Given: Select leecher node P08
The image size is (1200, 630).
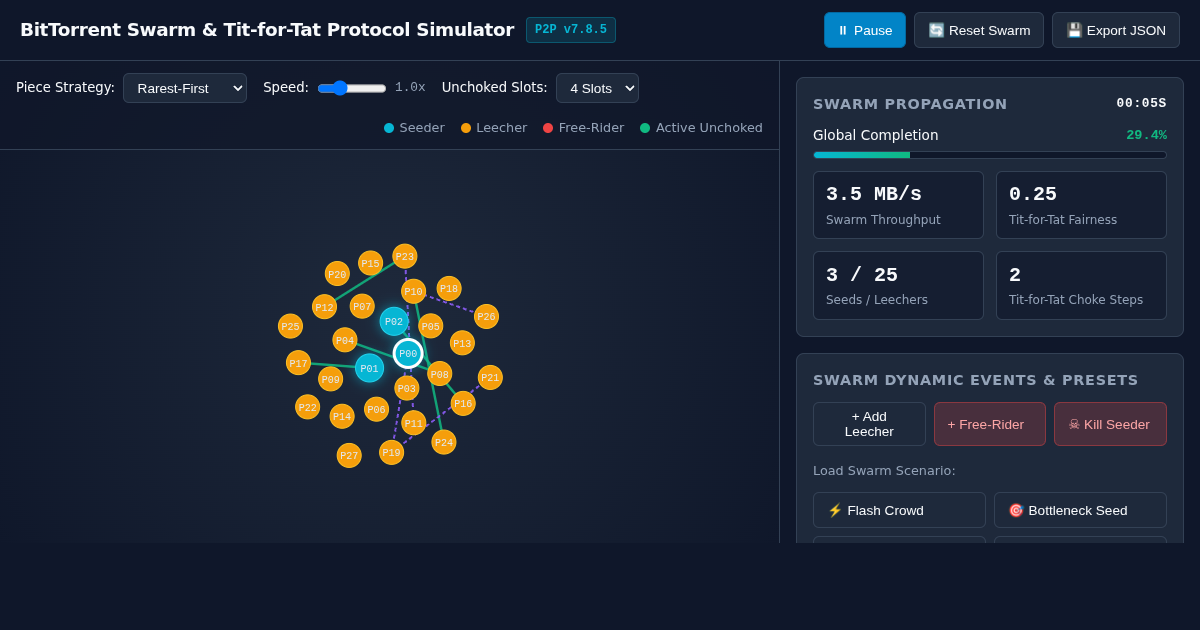Looking at the screenshot, I should coord(440,374).
